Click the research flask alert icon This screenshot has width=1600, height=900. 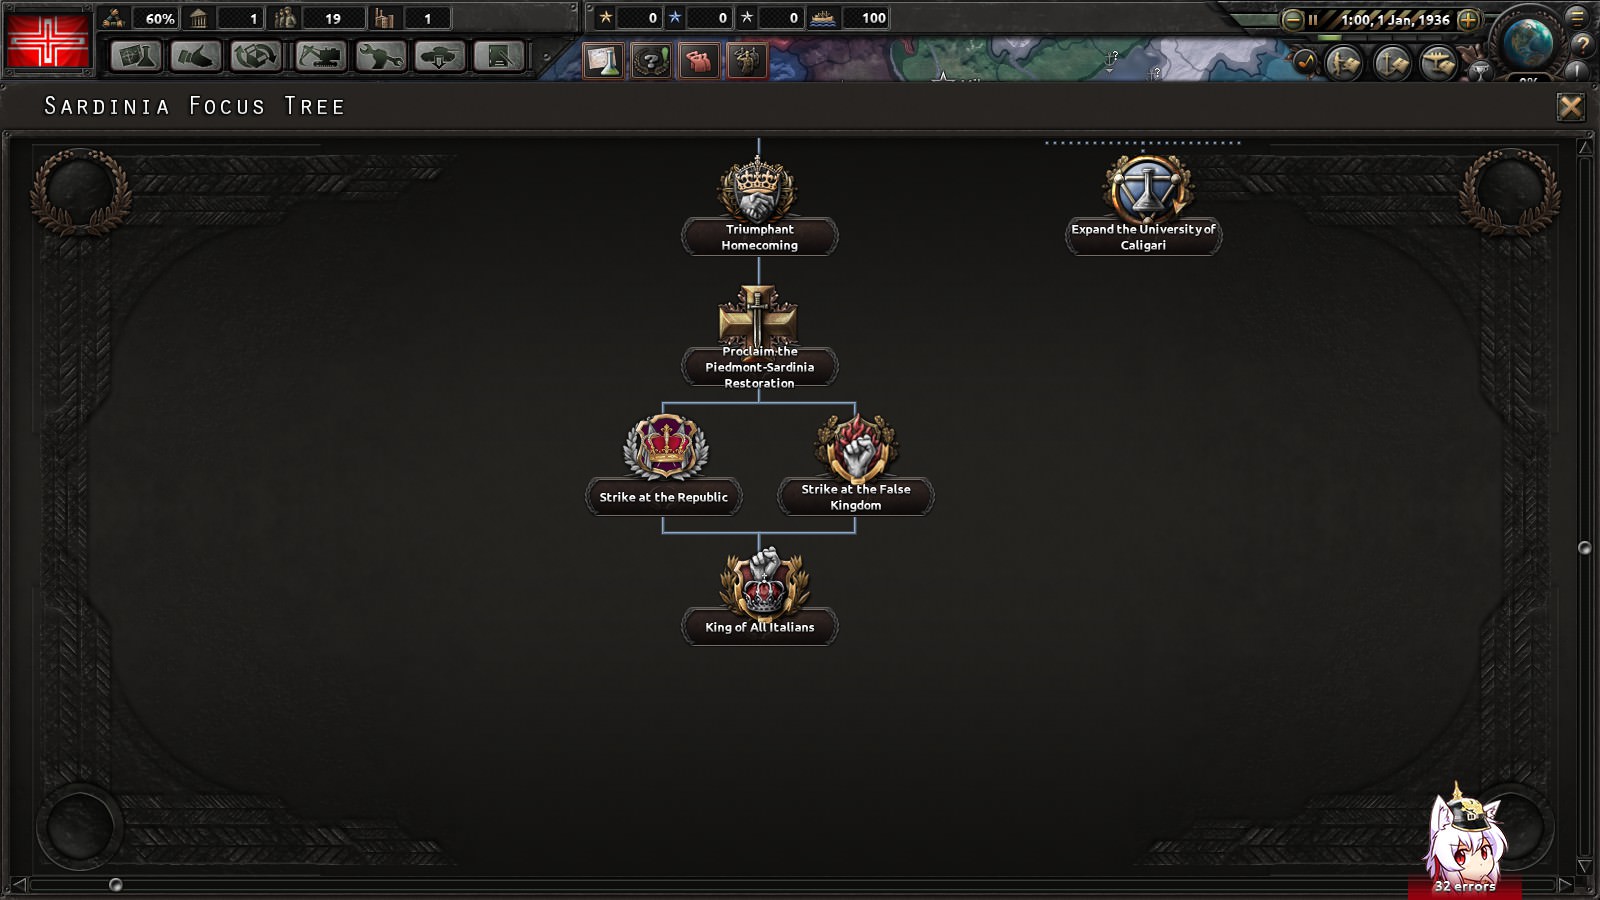pyautogui.click(x=603, y=61)
